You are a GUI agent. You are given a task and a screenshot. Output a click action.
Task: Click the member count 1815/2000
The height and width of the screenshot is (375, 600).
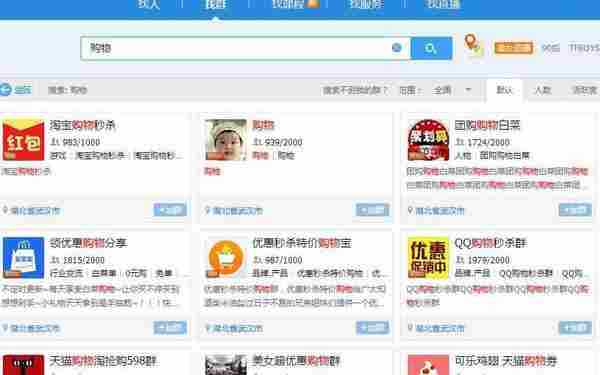(83, 260)
